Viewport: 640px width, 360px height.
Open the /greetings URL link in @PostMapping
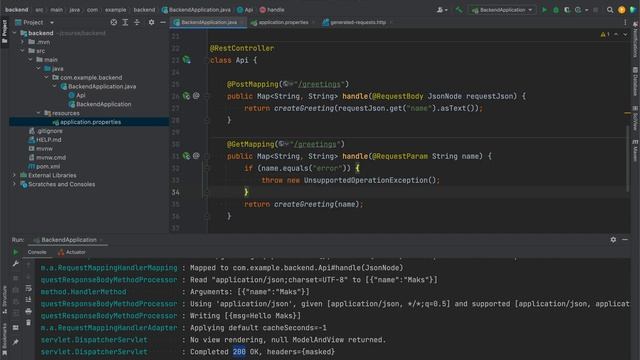(x=320, y=84)
